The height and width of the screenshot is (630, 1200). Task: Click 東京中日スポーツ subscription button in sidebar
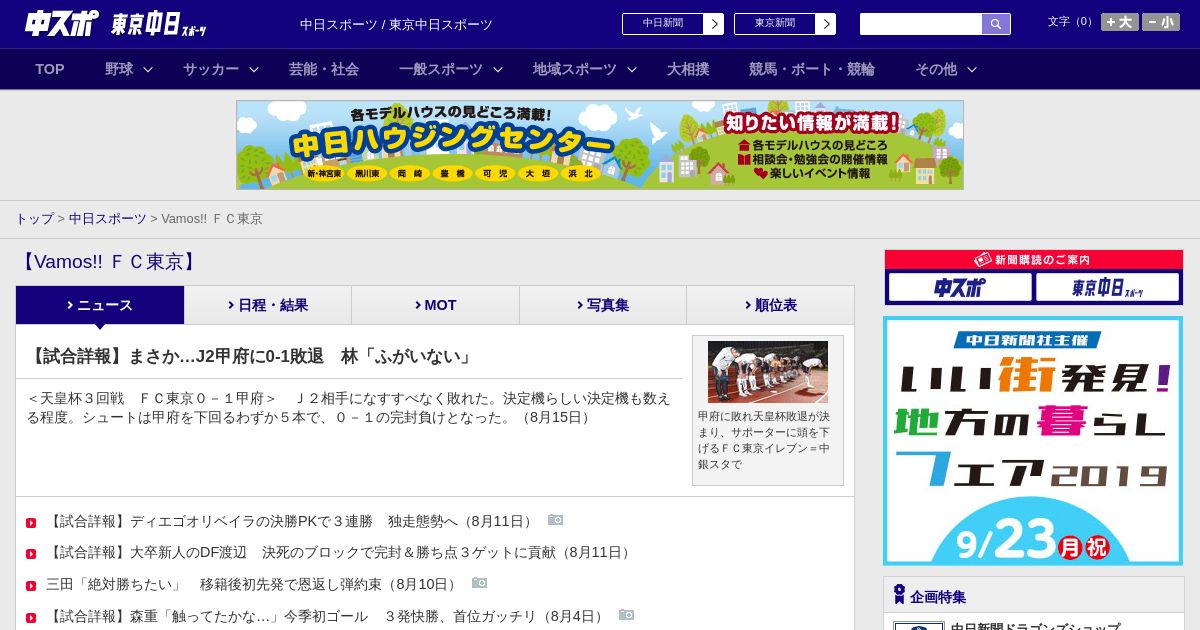pyautogui.click(x=1107, y=287)
